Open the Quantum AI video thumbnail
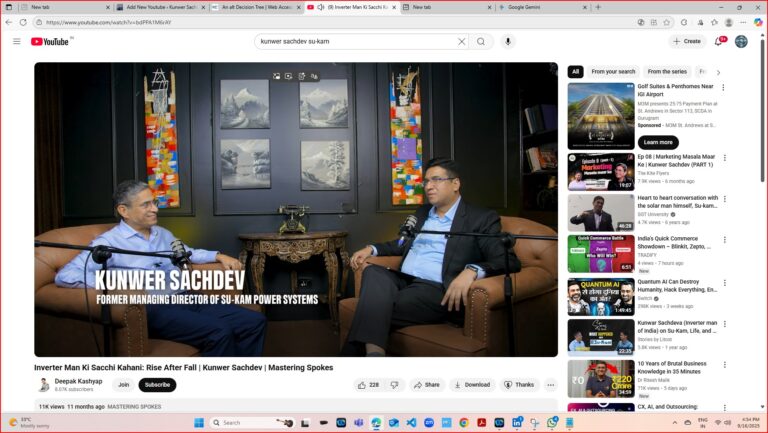This screenshot has width=768, height=433. pyautogui.click(x=601, y=297)
